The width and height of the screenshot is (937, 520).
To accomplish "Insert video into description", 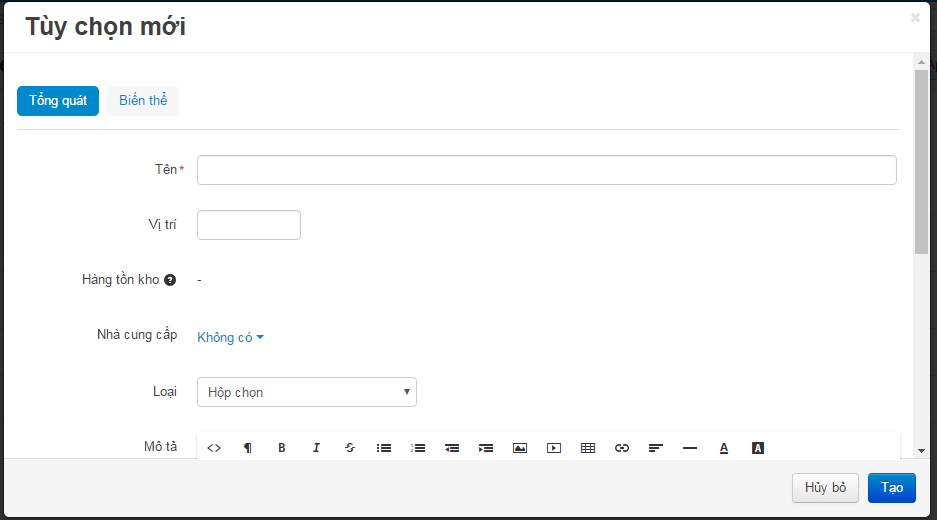I will [x=554, y=448].
